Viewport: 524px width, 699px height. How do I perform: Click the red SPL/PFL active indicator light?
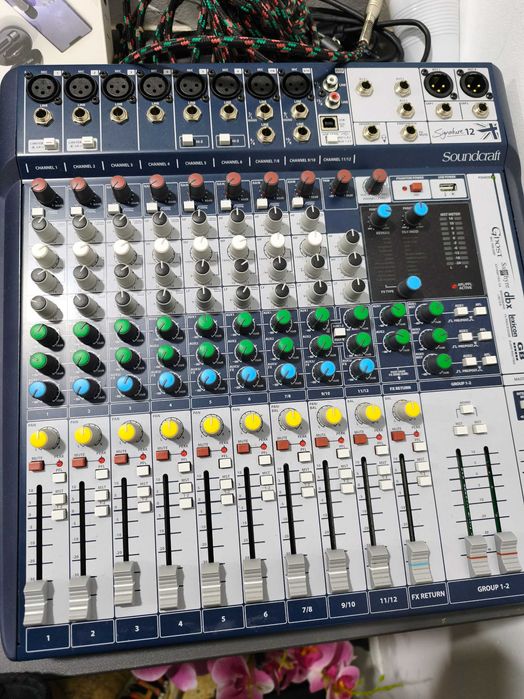pos(454,286)
